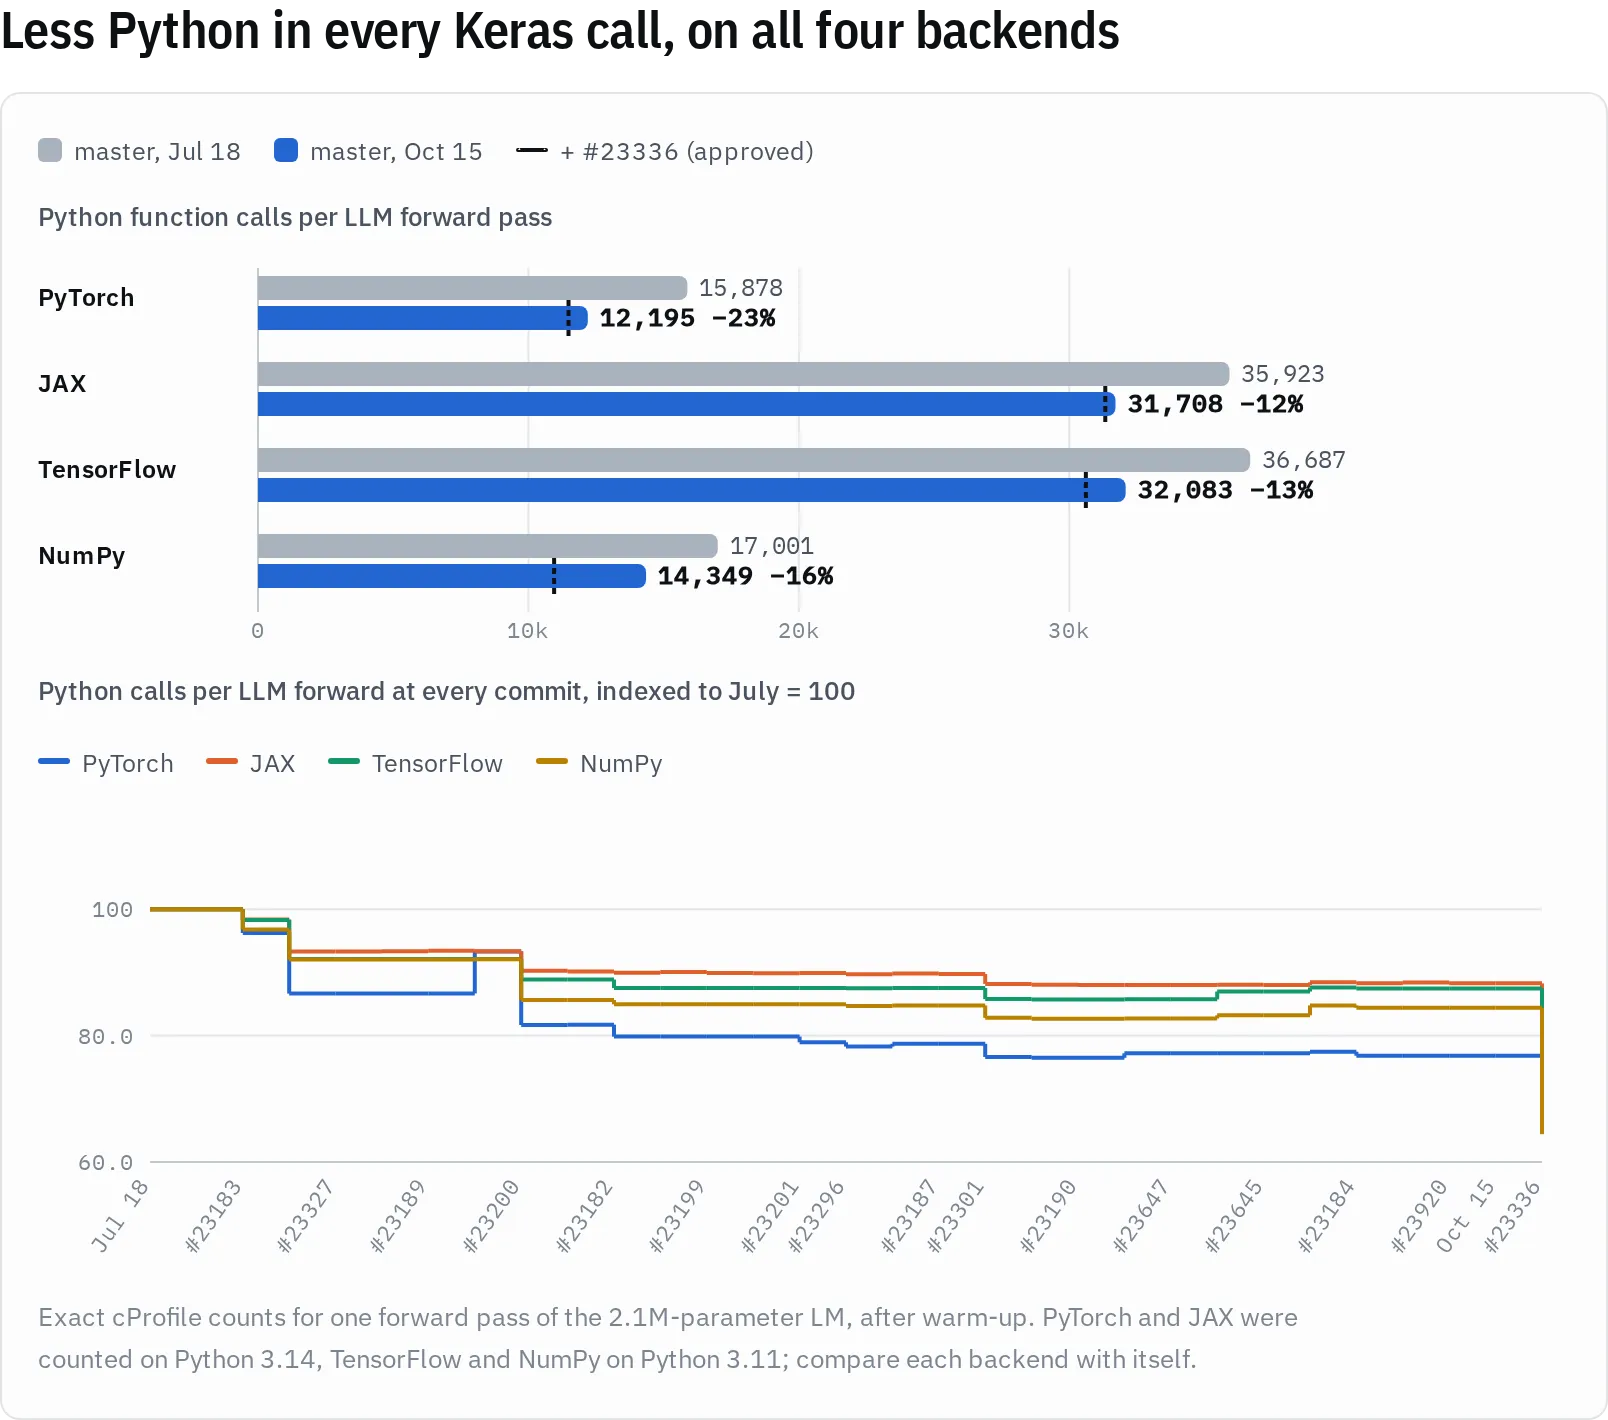The width and height of the screenshot is (1608, 1420).
Task: Click the 'indexed to July = 100' subtitle
Action: point(726,691)
